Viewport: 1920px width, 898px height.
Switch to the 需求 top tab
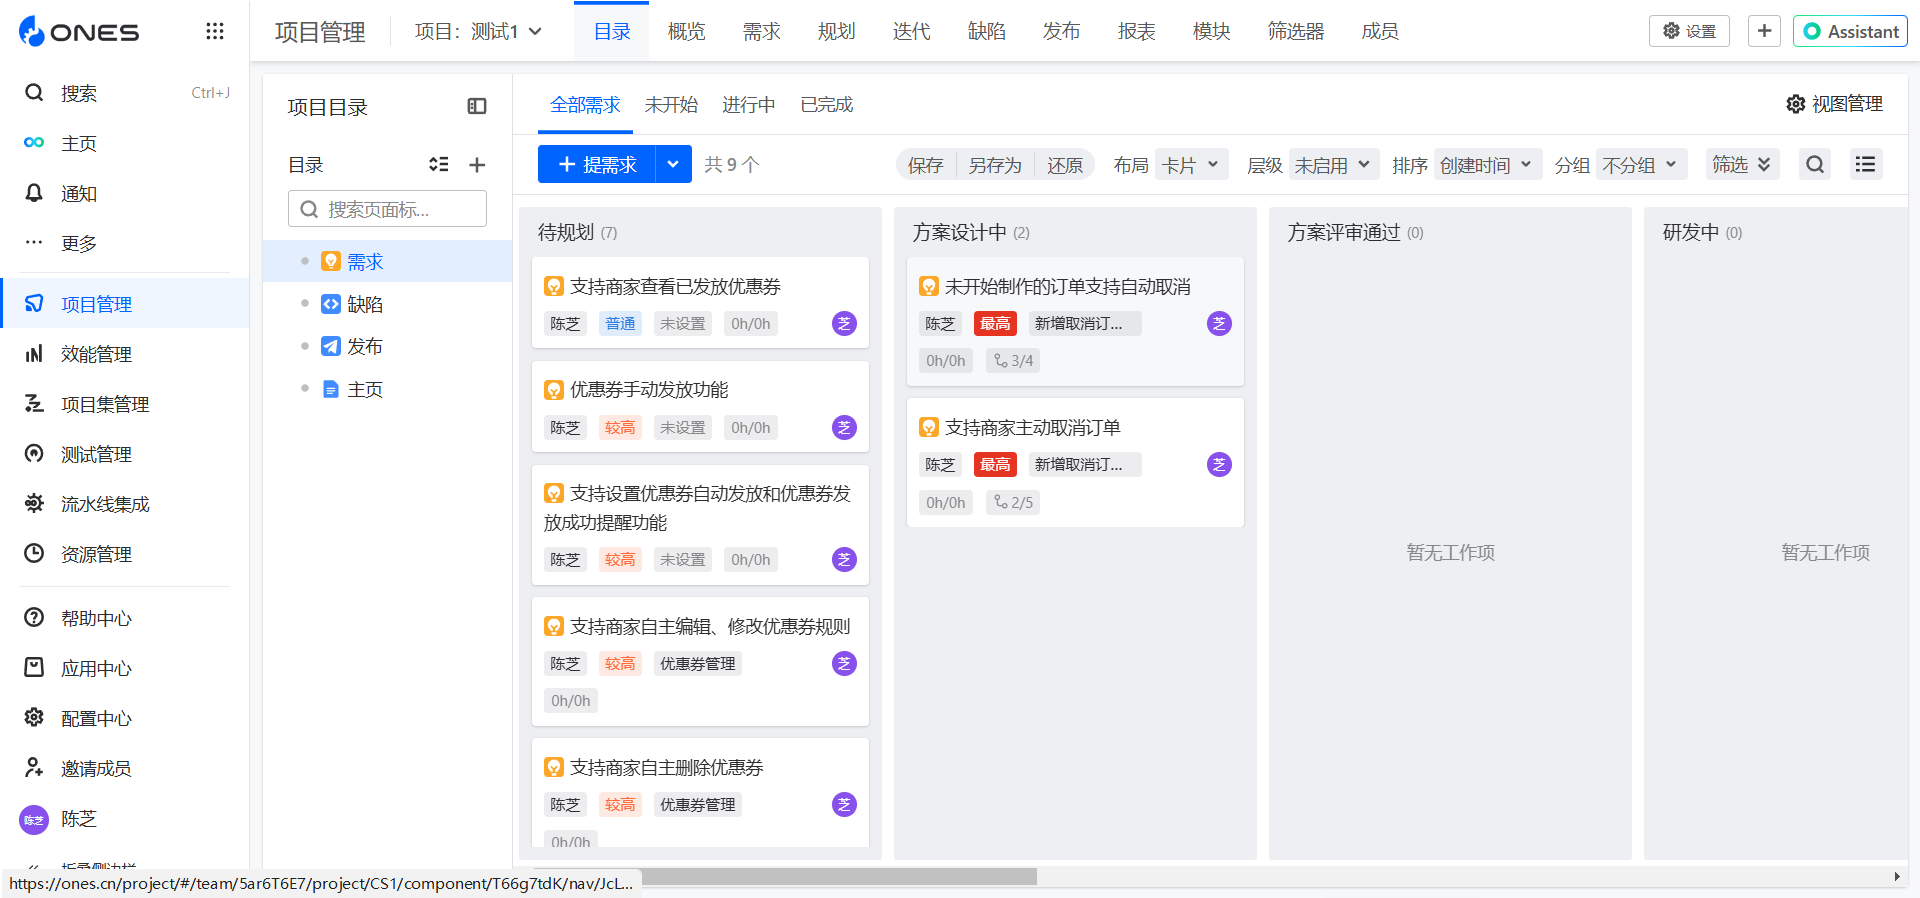[761, 31]
